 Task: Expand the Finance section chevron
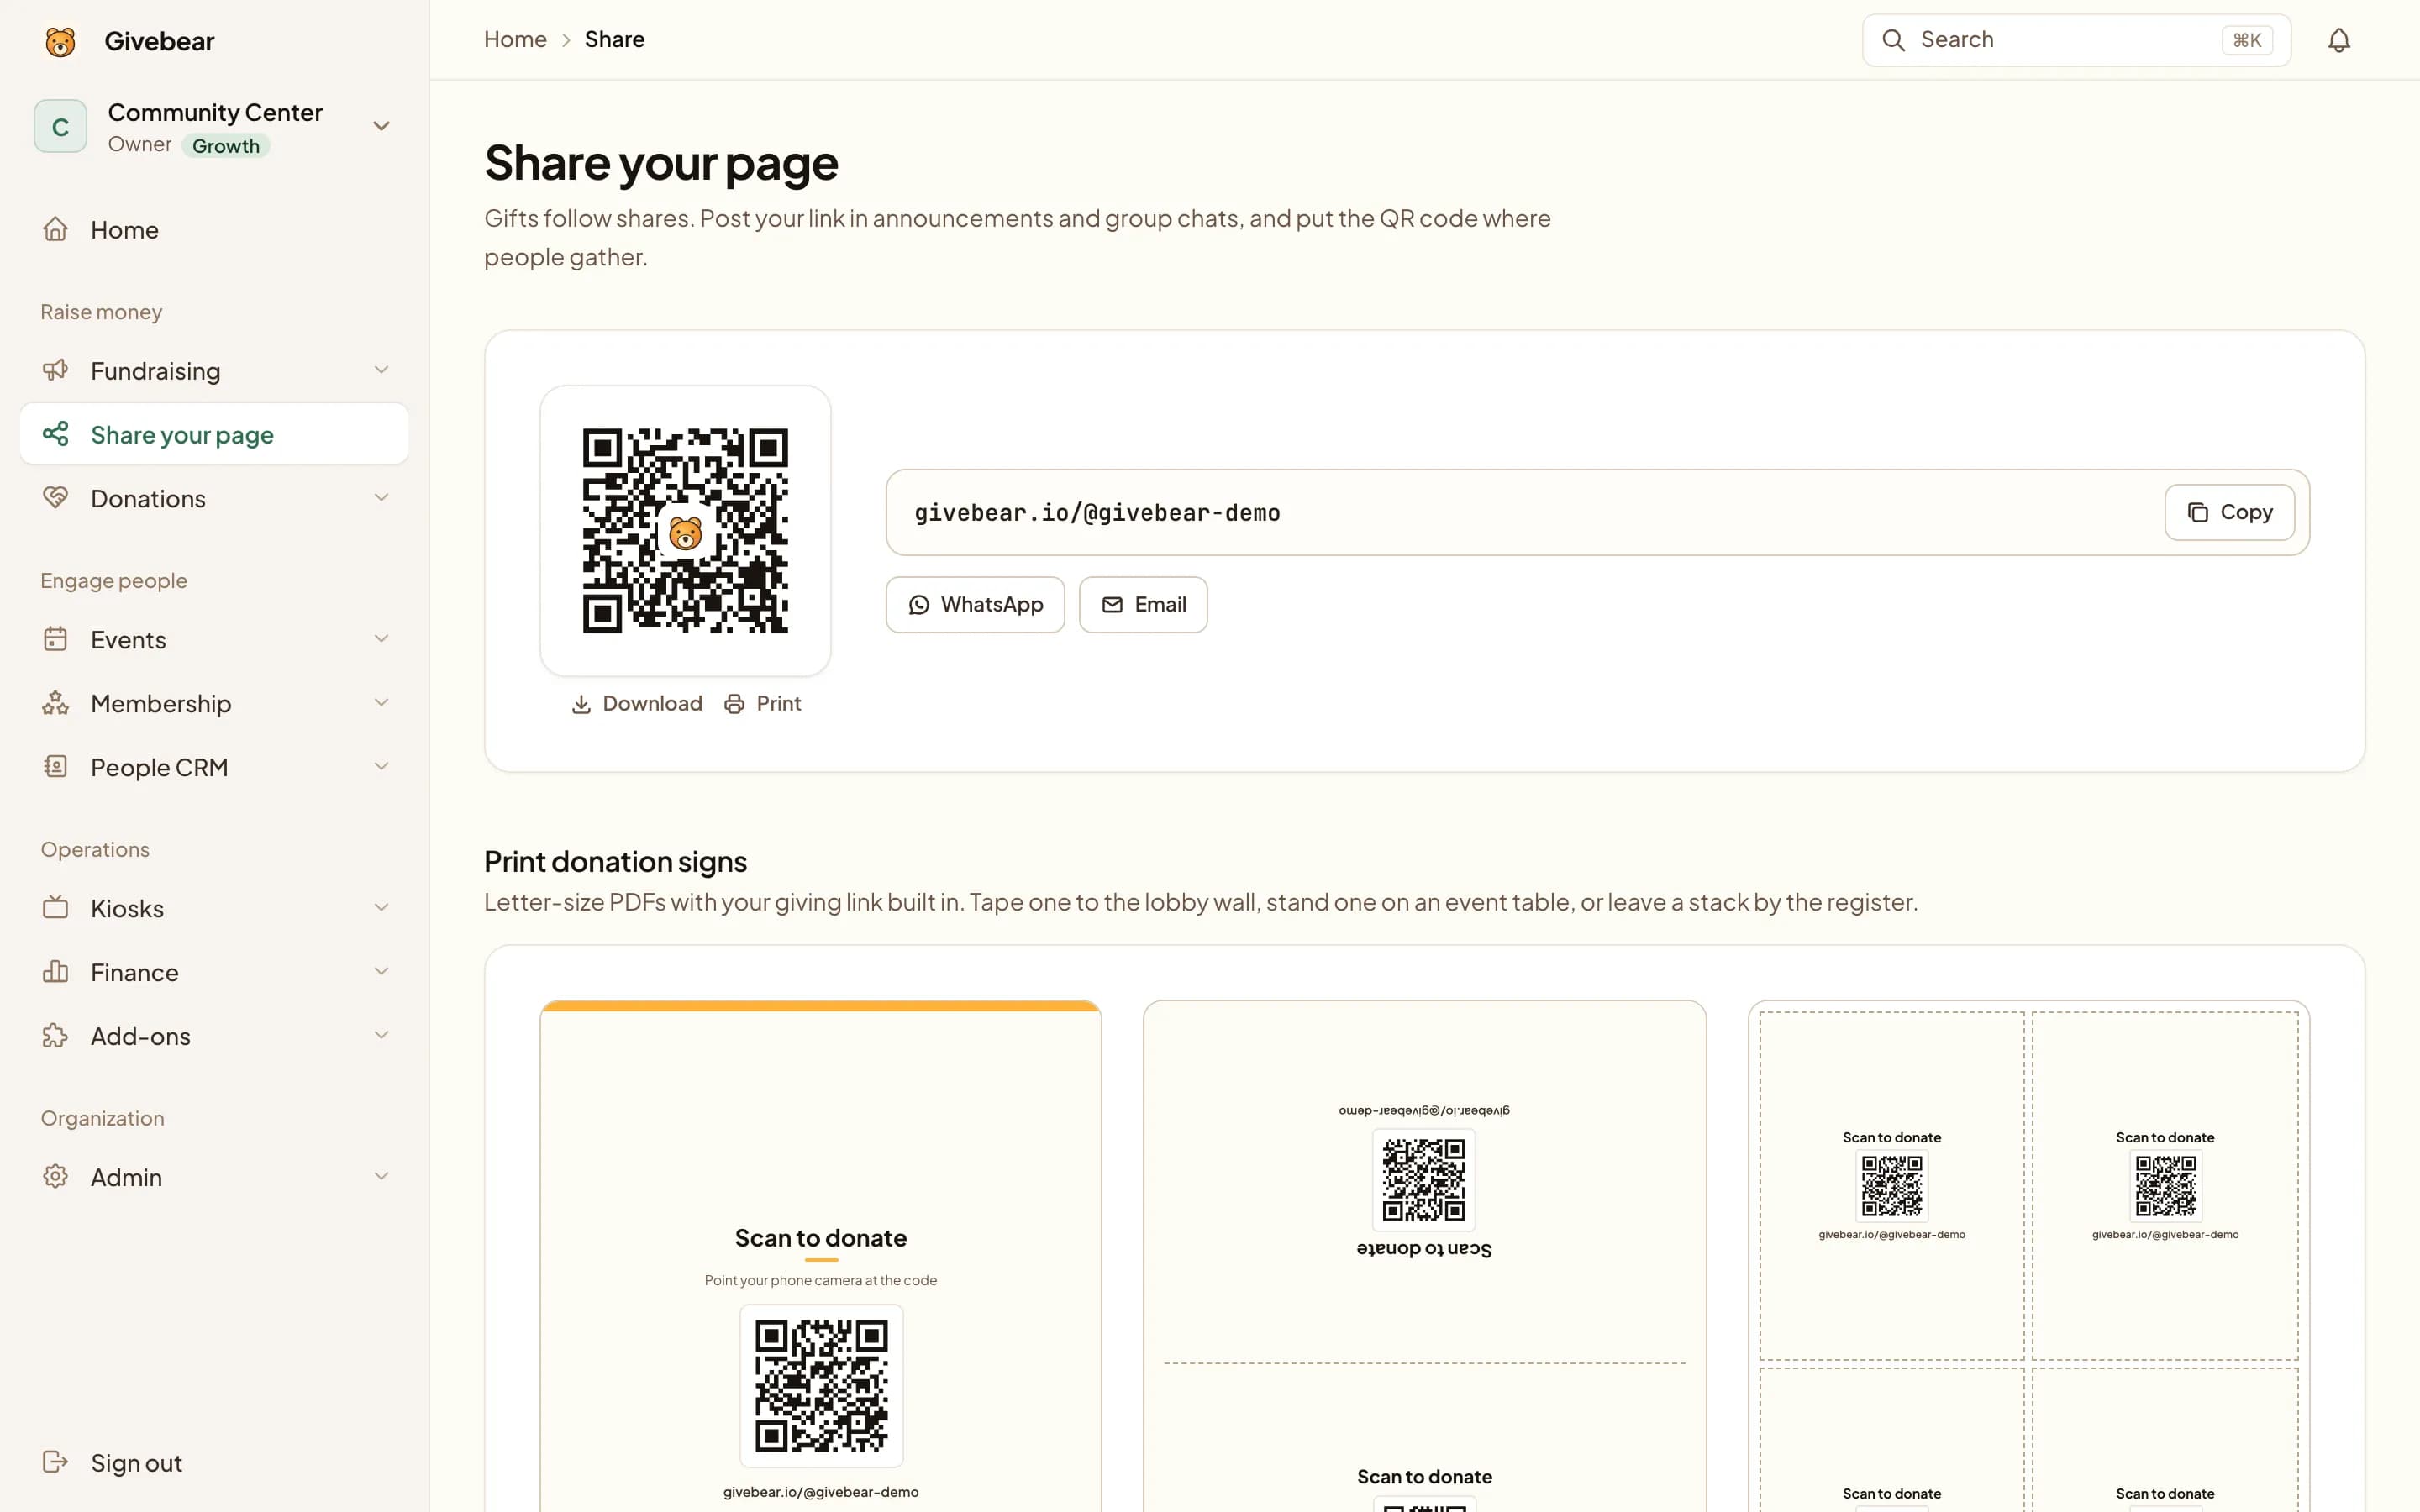(x=381, y=972)
